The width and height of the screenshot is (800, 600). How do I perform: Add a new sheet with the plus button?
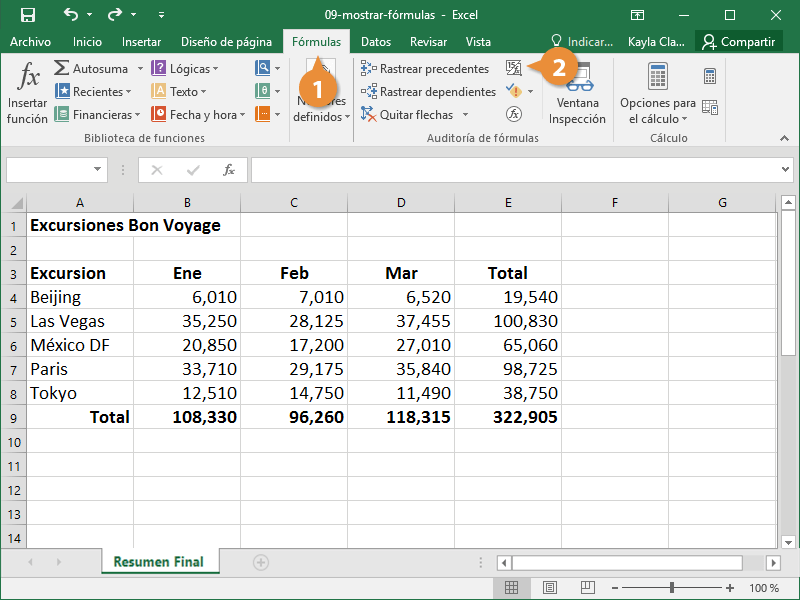point(261,563)
